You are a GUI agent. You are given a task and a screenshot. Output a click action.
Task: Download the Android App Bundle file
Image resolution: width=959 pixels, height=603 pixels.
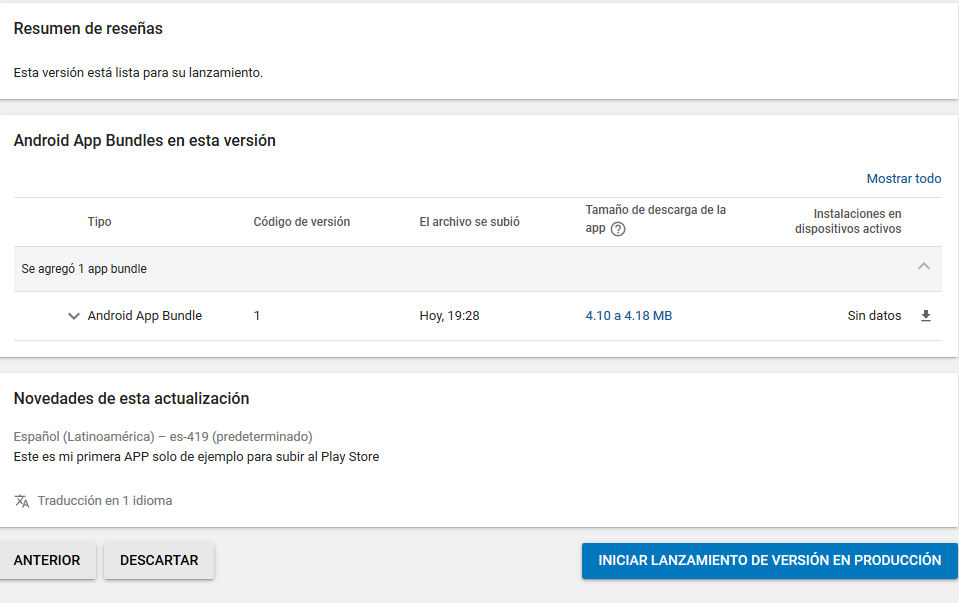(925, 316)
